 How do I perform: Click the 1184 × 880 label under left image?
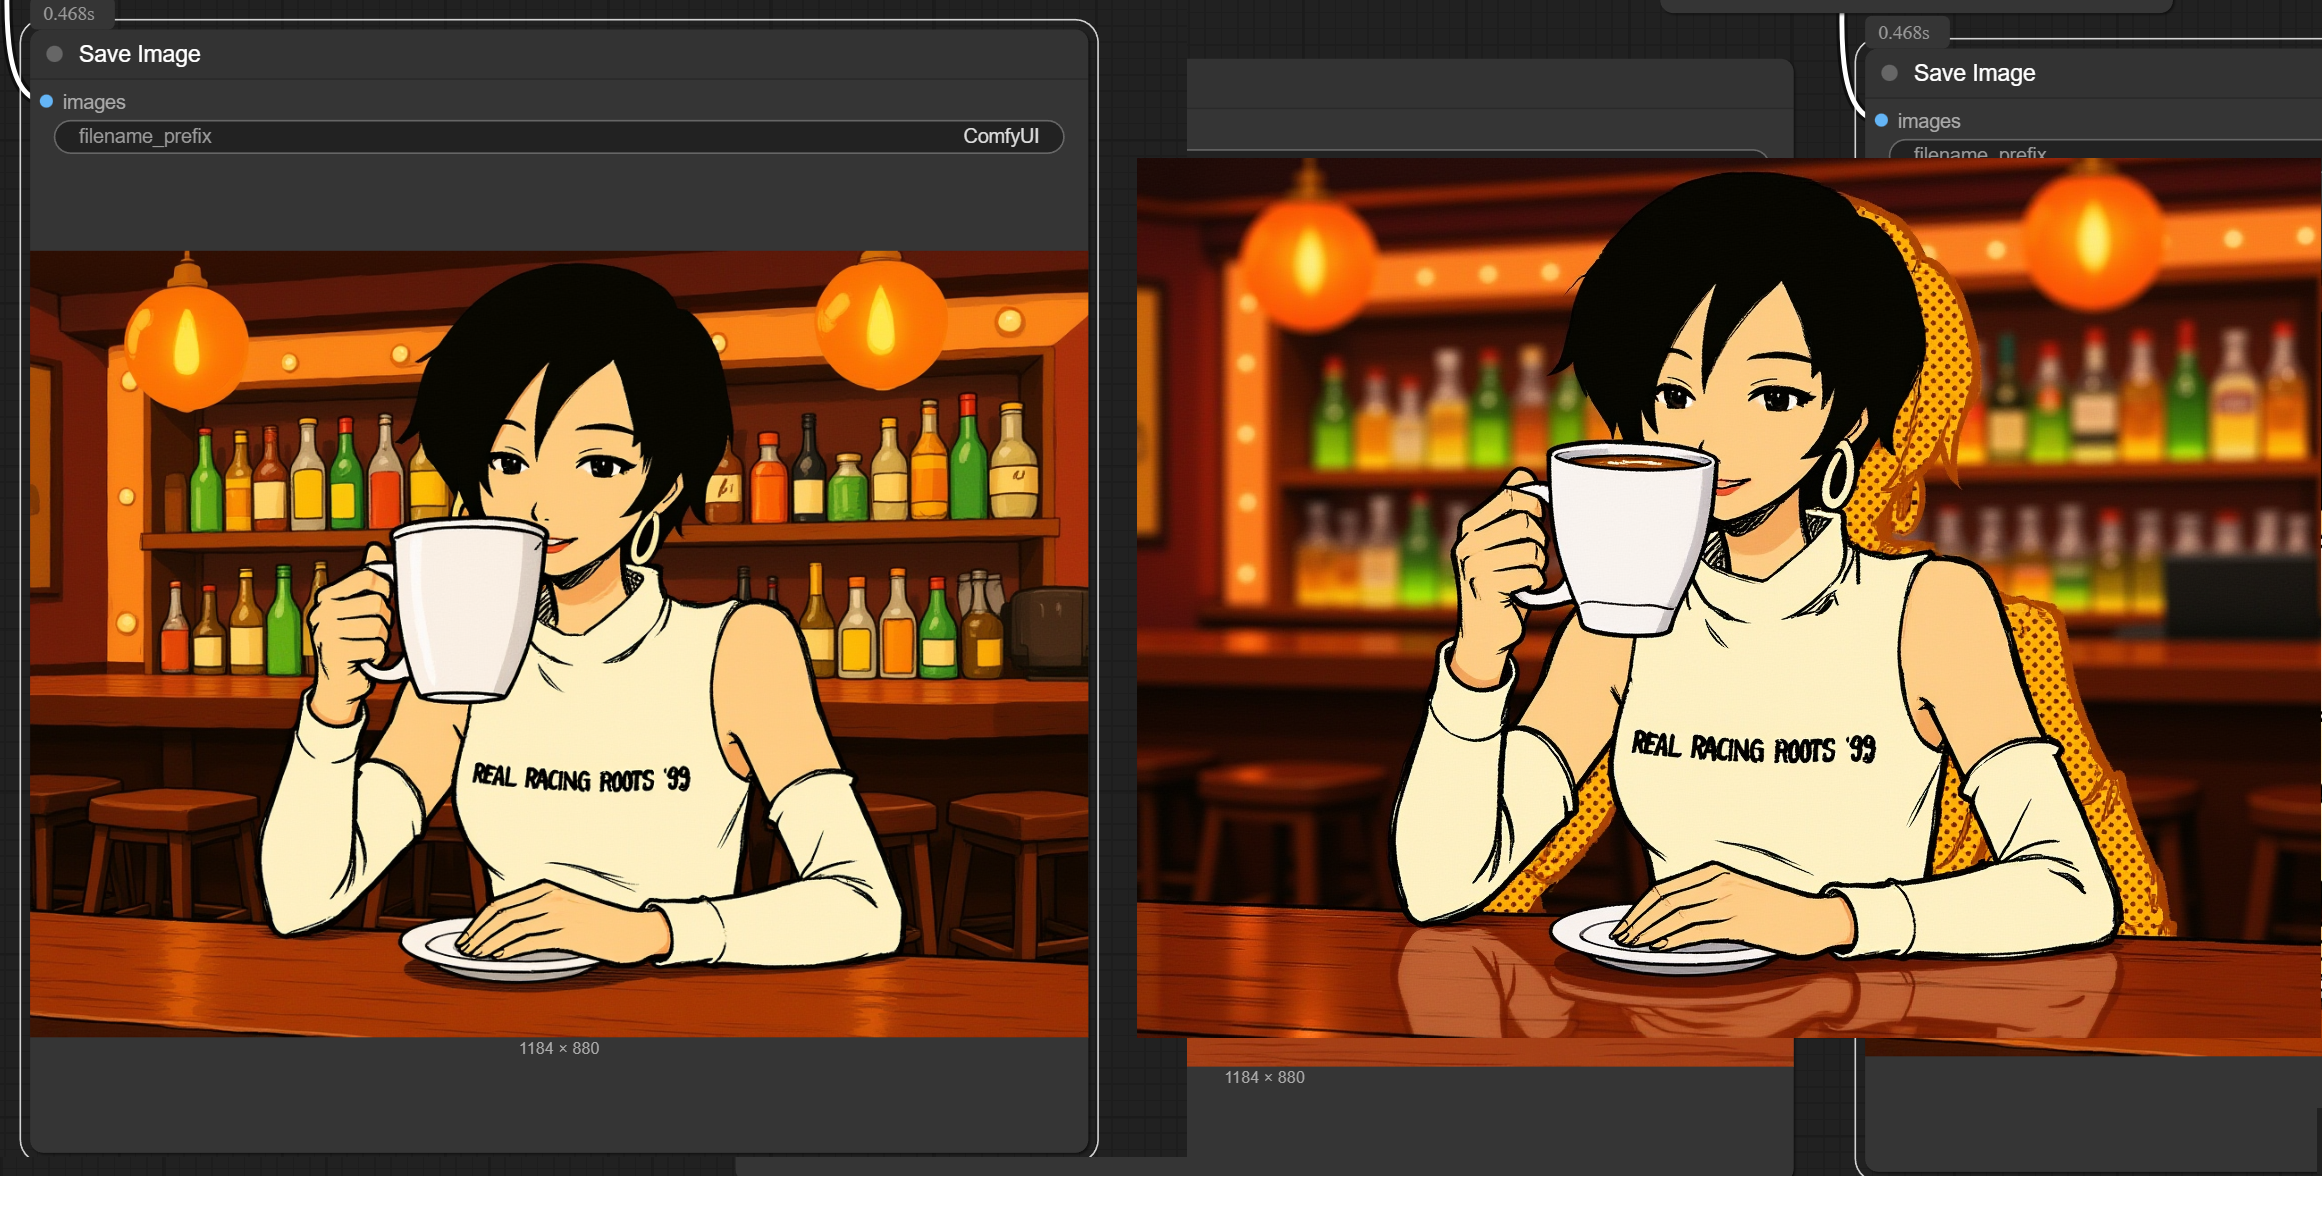point(559,1048)
